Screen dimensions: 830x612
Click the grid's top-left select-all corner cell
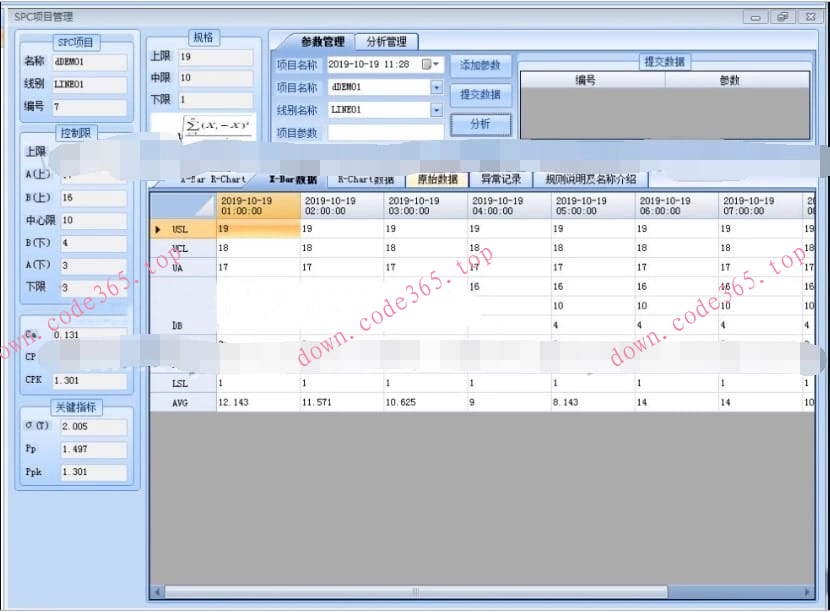pyautogui.click(x=183, y=206)
